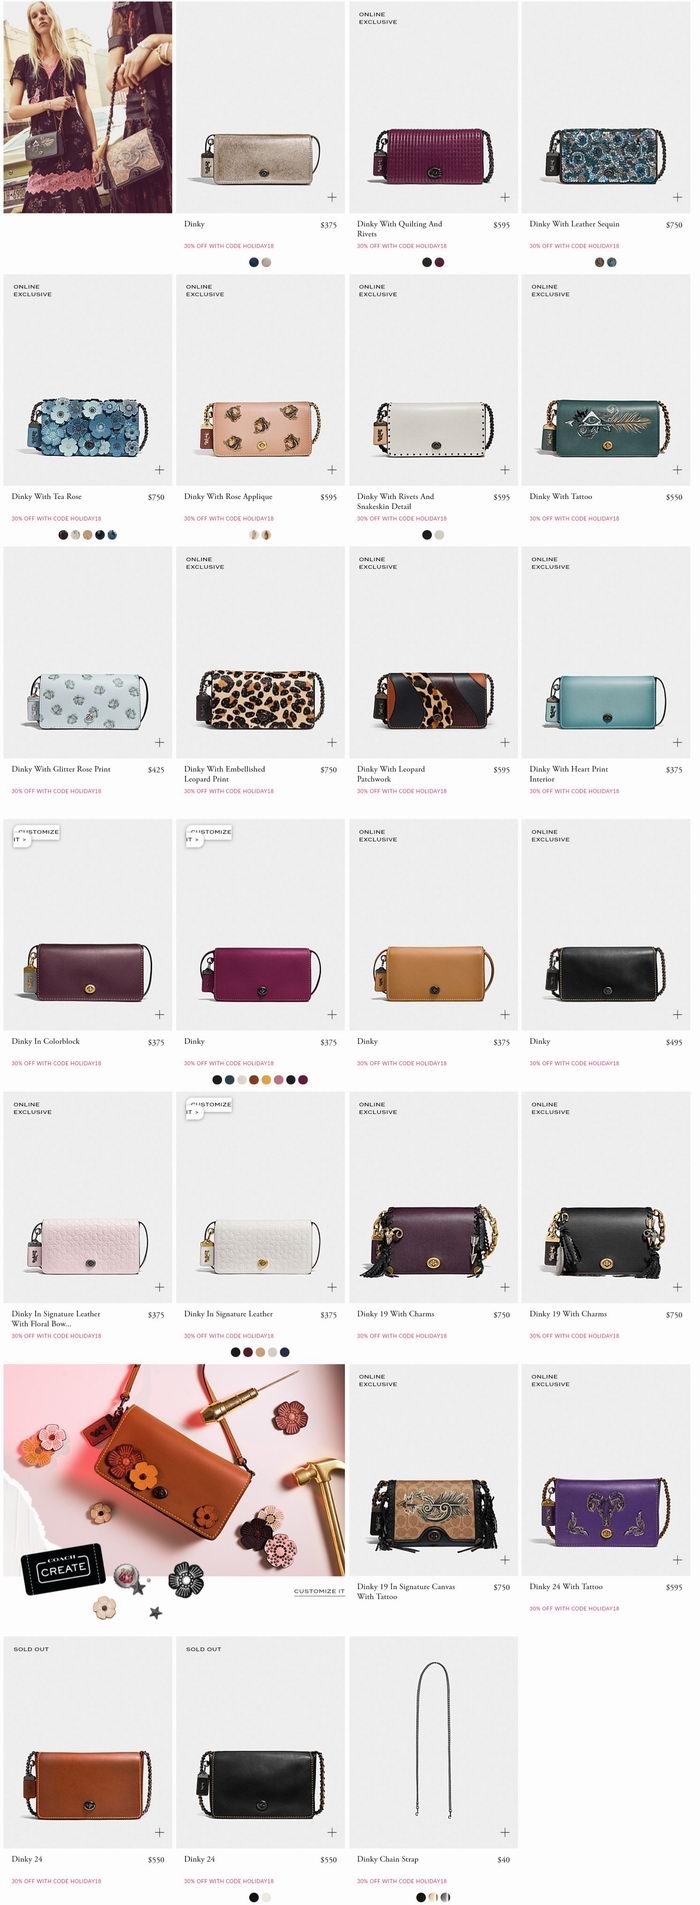Viewport: 700px width, 1905px height.
Task: Open plus icon on Dinky With Leopard Patchwork
Action: click(505, 743)
